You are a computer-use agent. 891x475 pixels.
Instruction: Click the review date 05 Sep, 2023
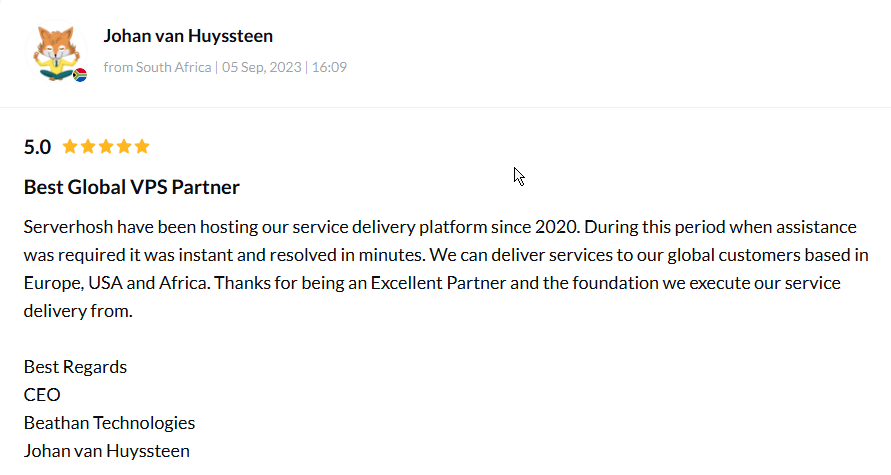pyautogui.click(x=261, y=68)
